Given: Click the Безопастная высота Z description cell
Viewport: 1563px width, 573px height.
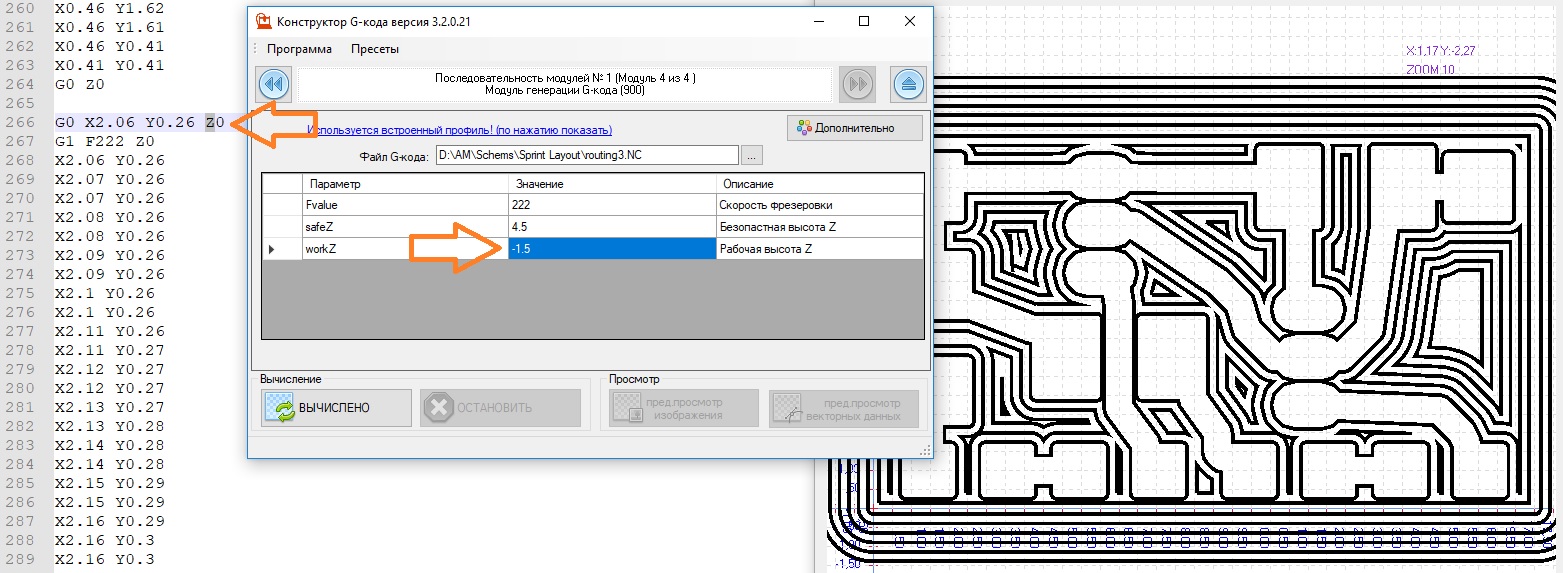Looking at the screenshot, I should coord(819,227).
